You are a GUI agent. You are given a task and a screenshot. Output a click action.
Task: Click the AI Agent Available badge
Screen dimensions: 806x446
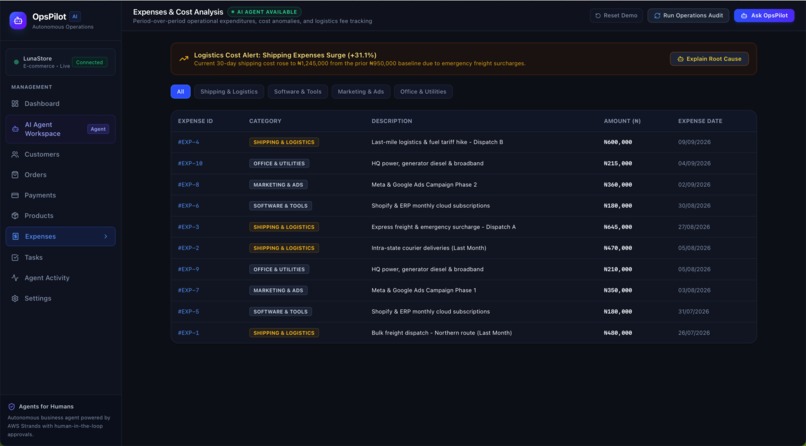(264, 12)
